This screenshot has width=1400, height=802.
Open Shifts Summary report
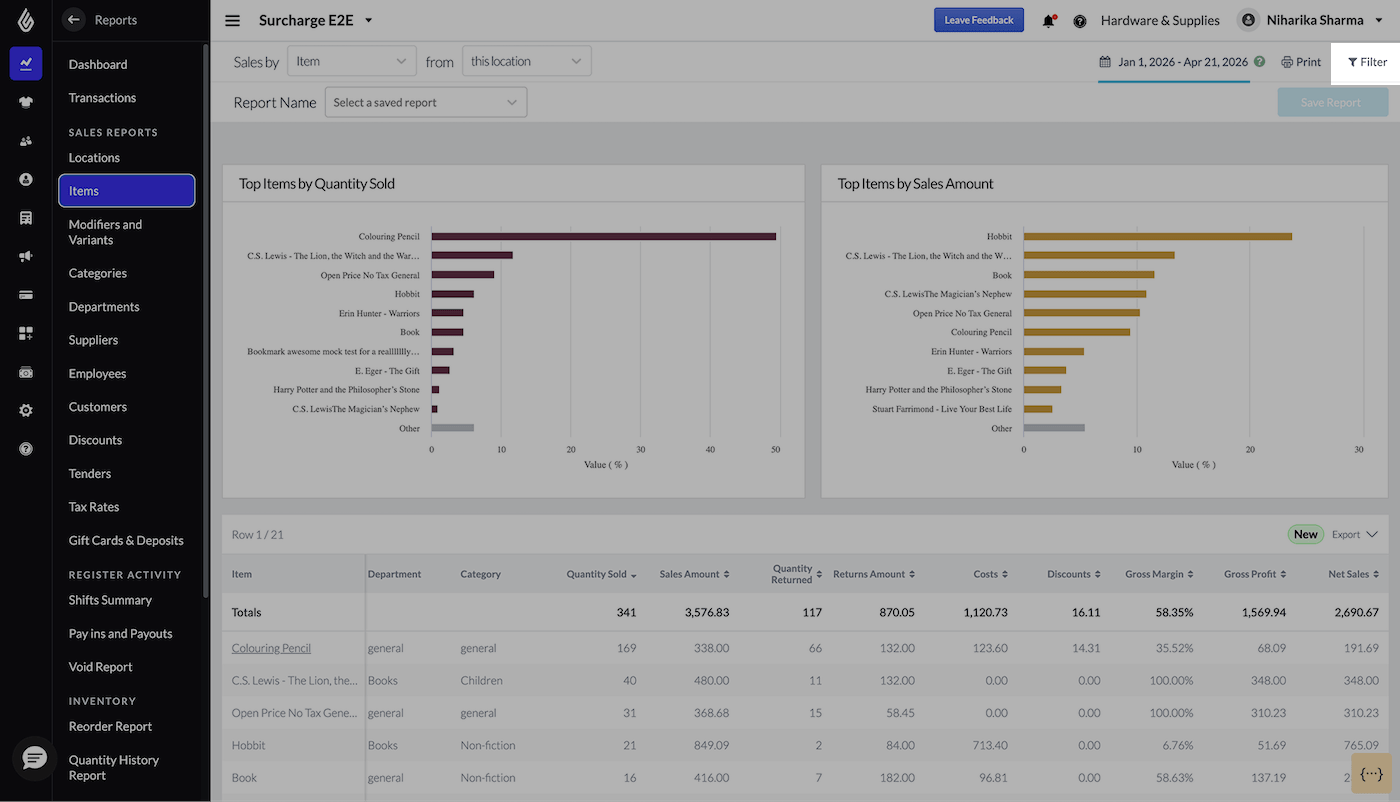click(x=110, y=600)
